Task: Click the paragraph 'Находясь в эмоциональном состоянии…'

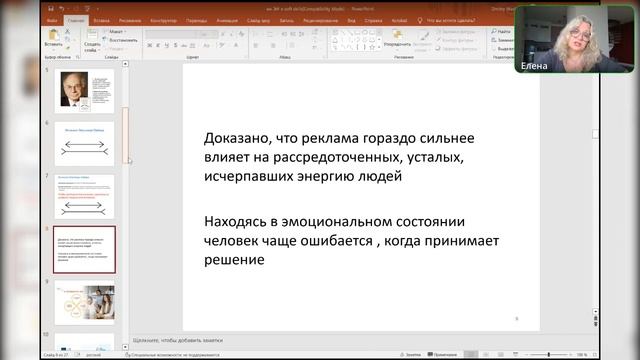Action: coord(351,240)
